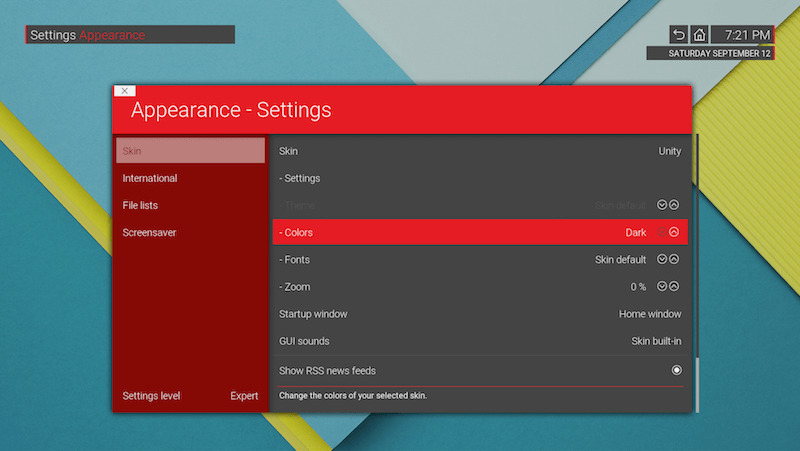This screenshot has height=451, width=800.
Task: Click the Saturday September 12 date
Action: 710,53
